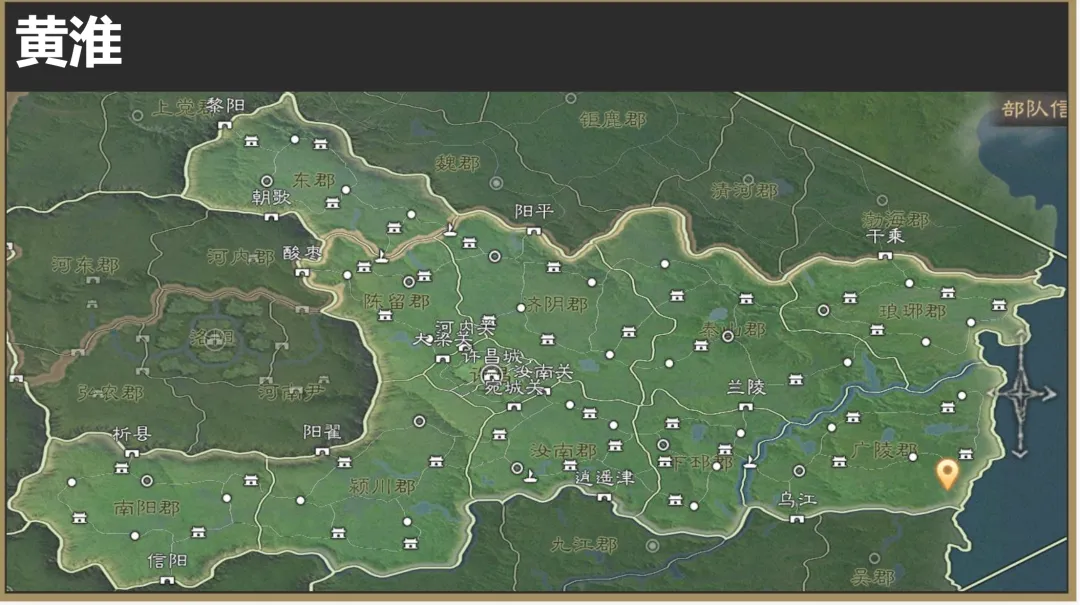Select the 陈留郡 region label
The height and width of the screenshot is (605, 1080).
(x=397, y=301)
